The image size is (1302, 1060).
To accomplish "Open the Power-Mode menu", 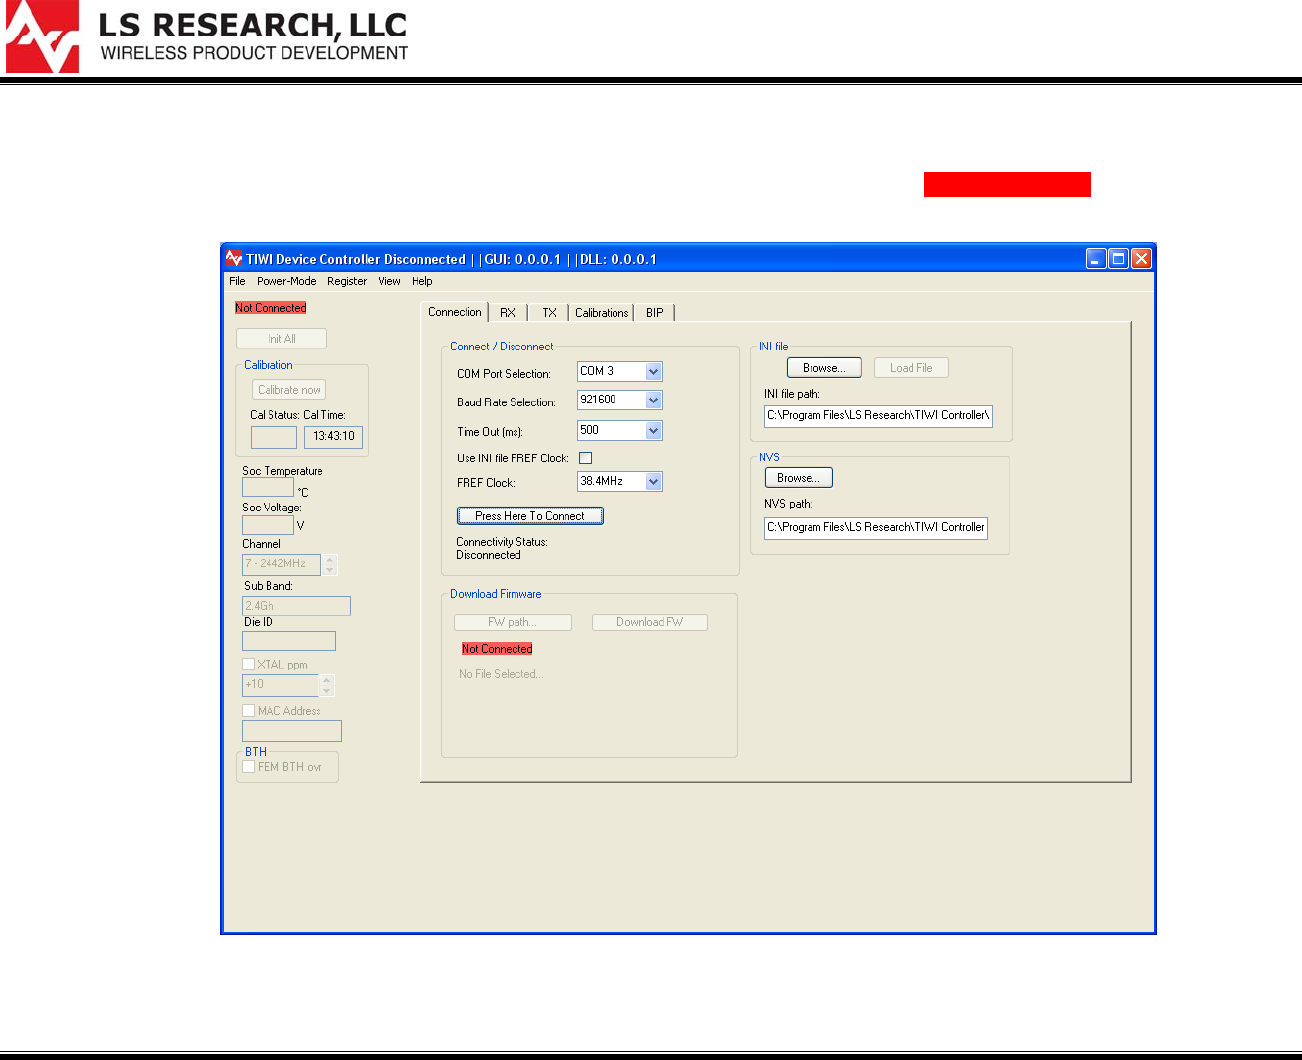I will click(286, 282).
